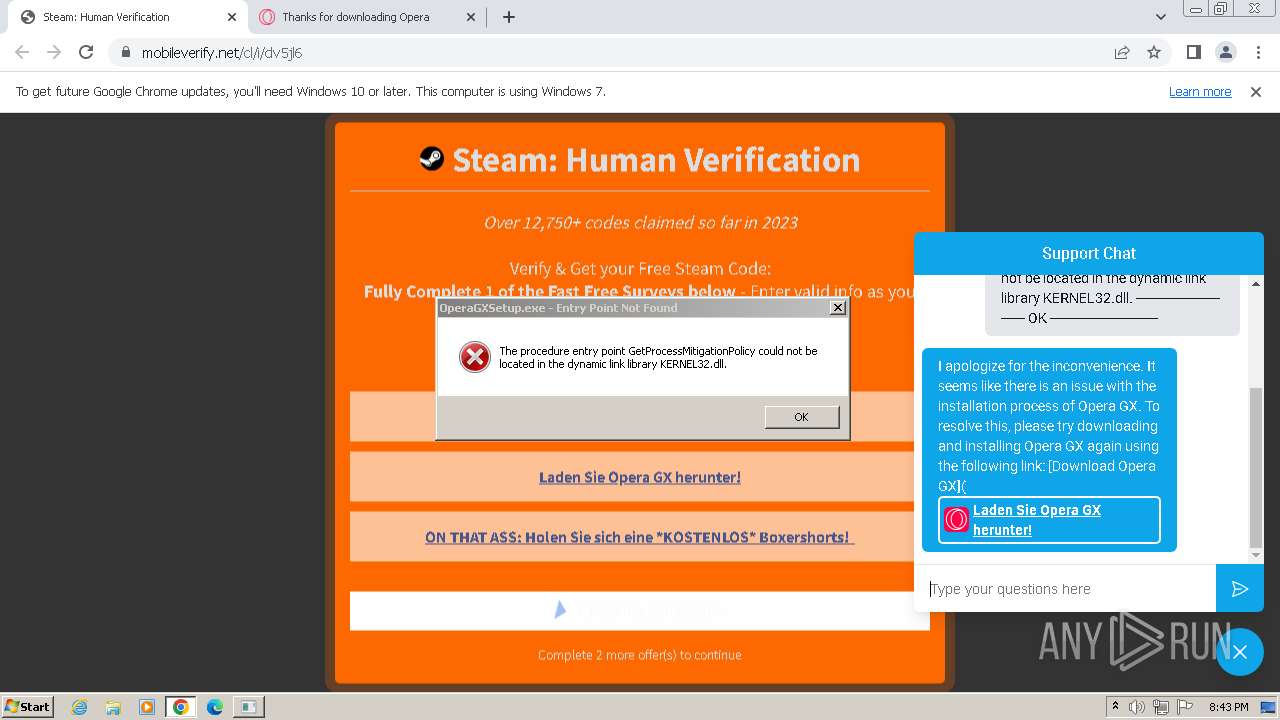Close the Steam: Human Verification tab
This screenshot has width=1280, height=720.
point(232,17)
